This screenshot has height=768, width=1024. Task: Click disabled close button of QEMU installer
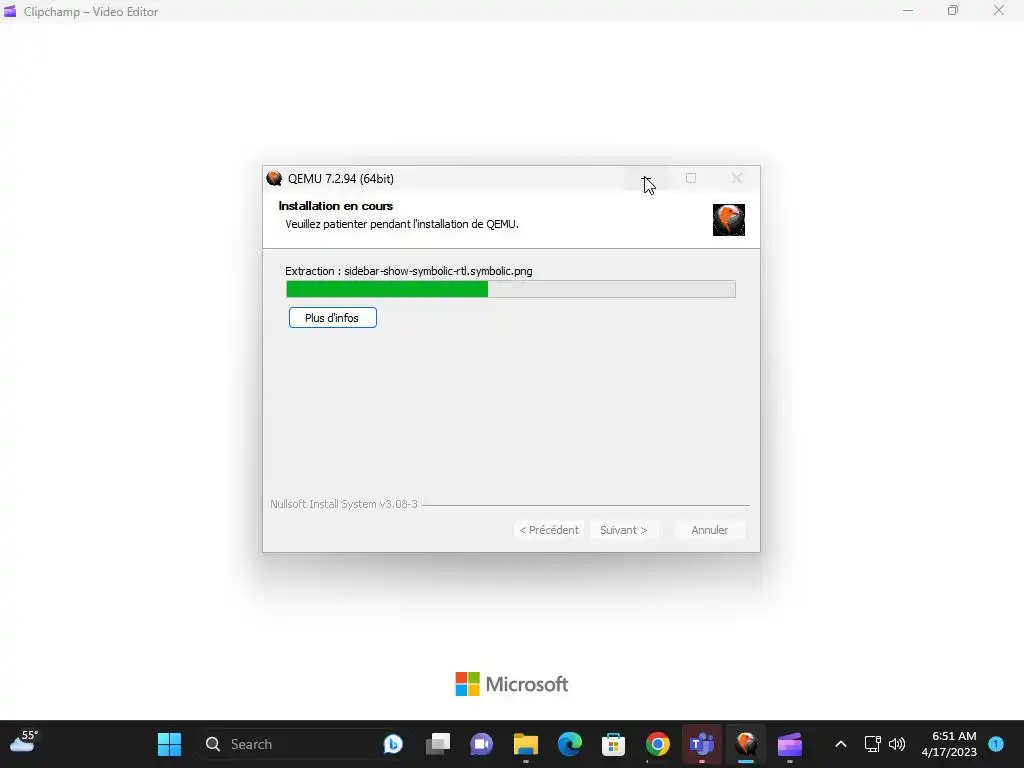click(737, 178)
